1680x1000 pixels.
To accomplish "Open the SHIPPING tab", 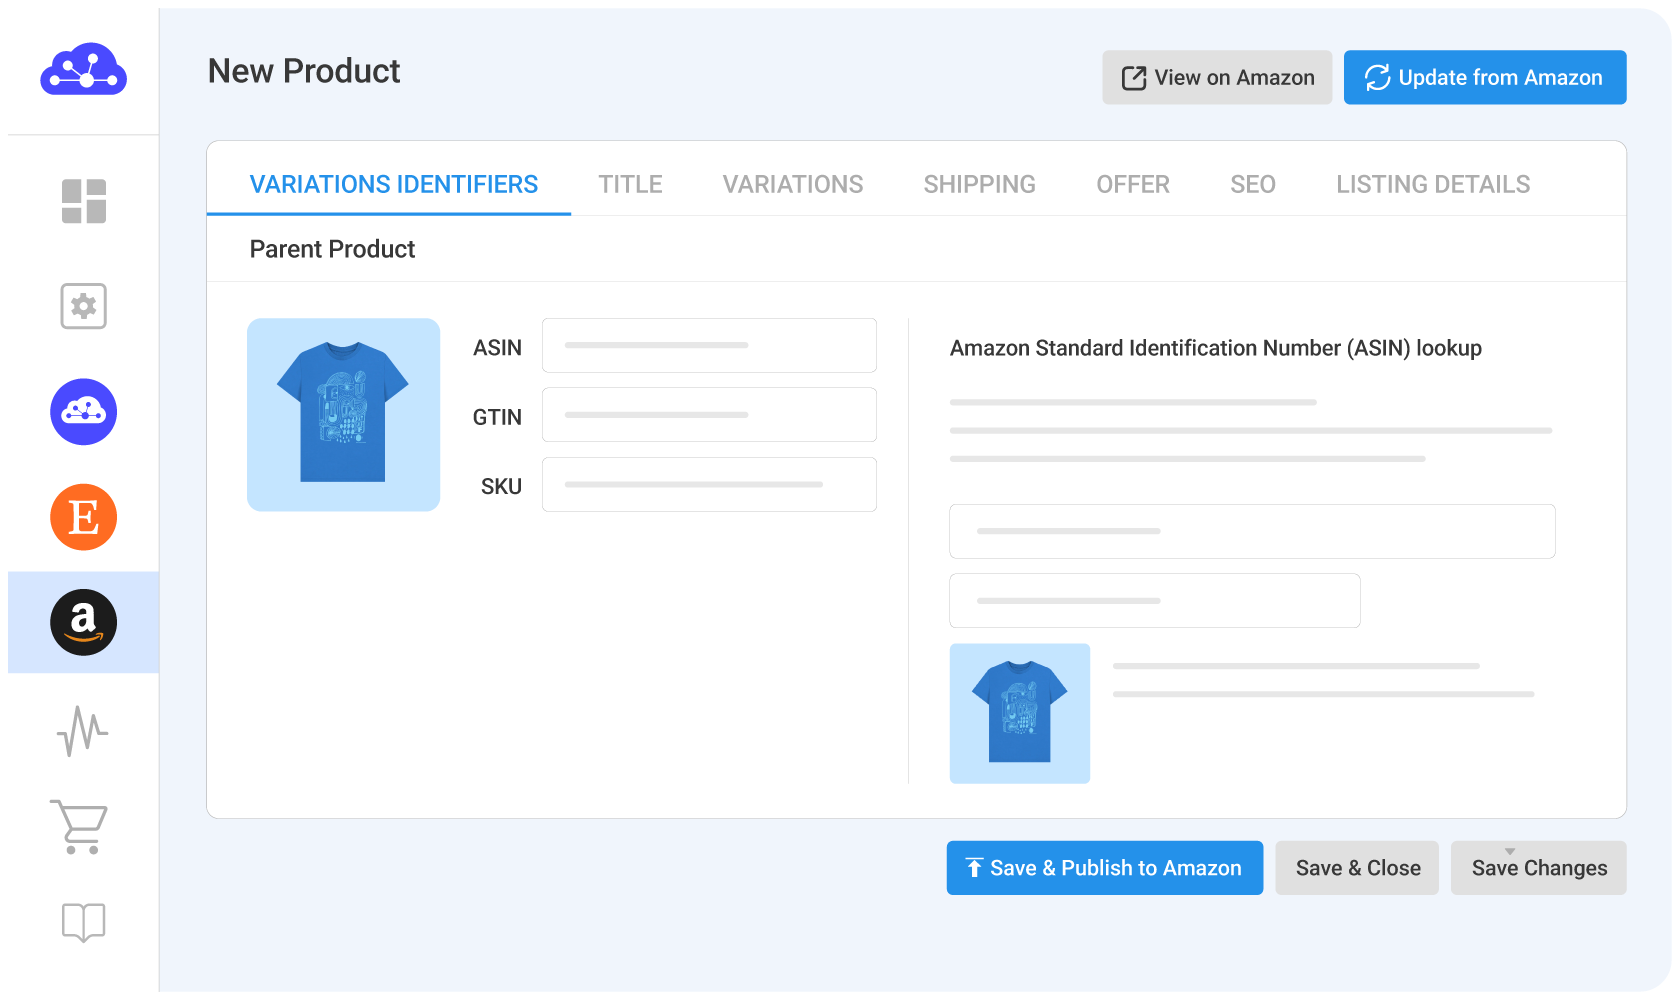I will tap(979, 184).
